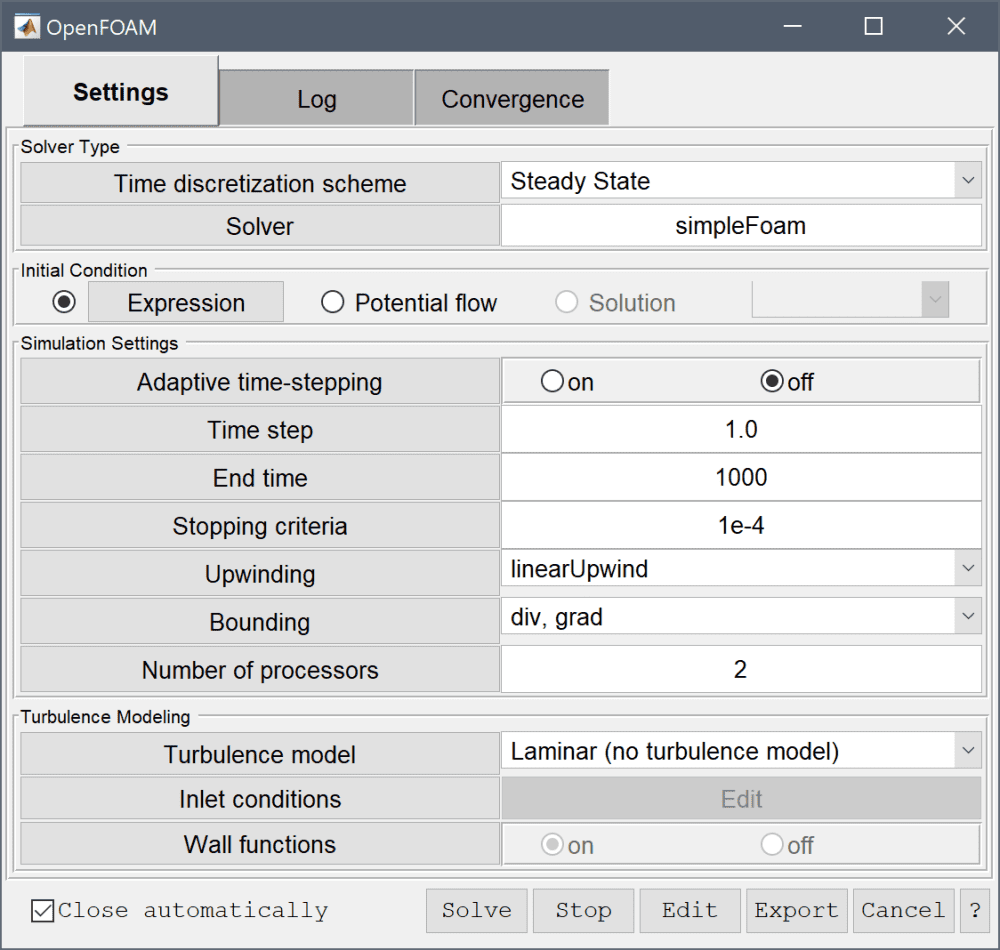The width and height of the screenshot is (1000, 950).
Task: Open the Upwinding dropdown showing linearUpwind
Action: click(x=741, y=569)
